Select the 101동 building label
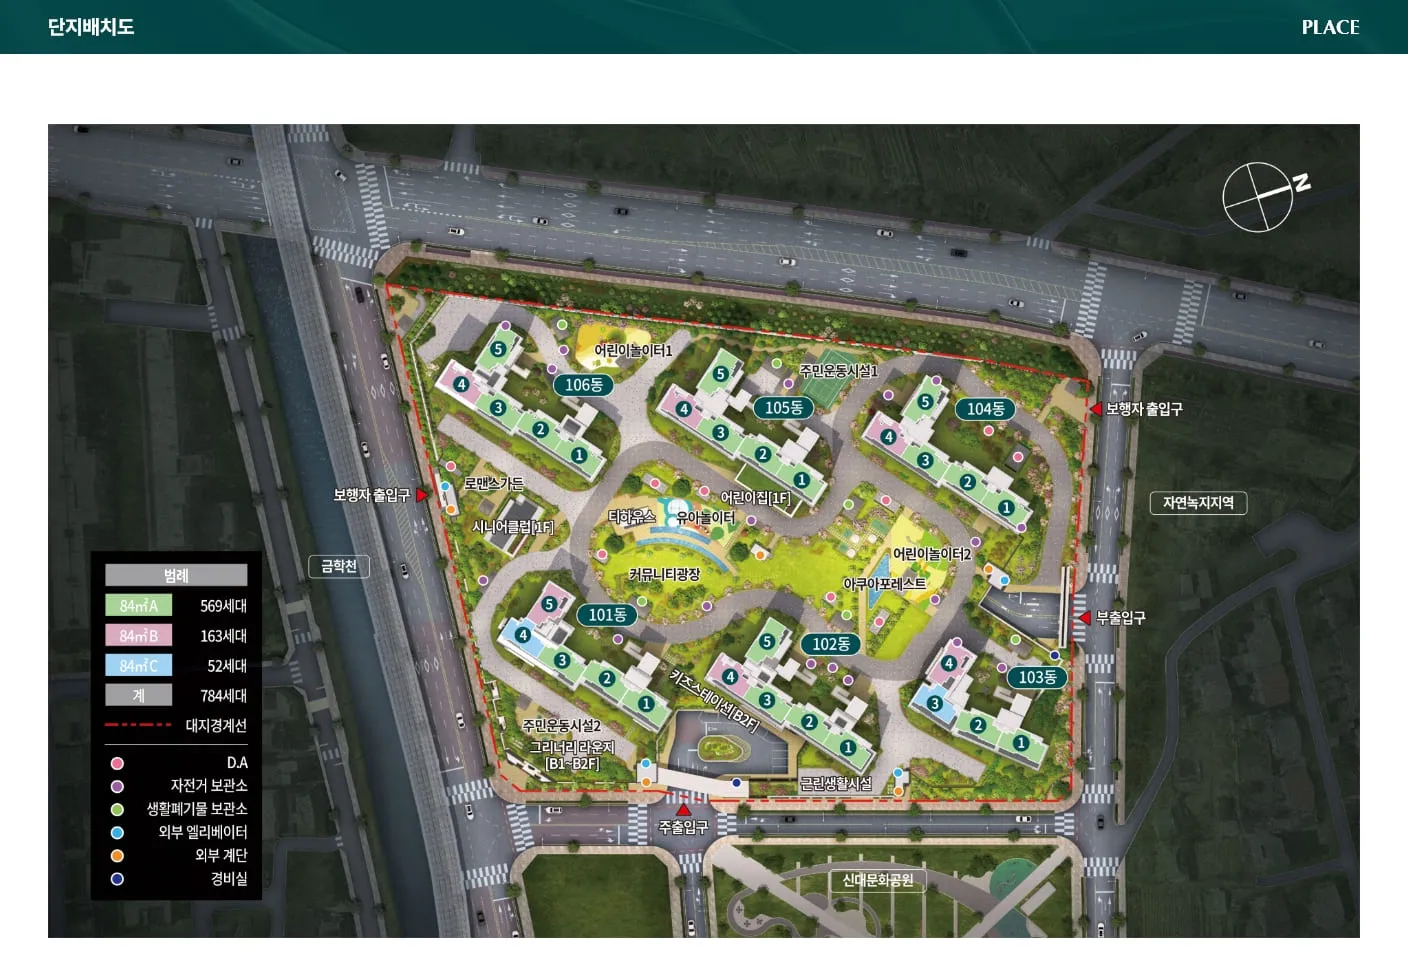Viewport: 1408px width, 972px height. pyautogui.click(x=607, y=615)
